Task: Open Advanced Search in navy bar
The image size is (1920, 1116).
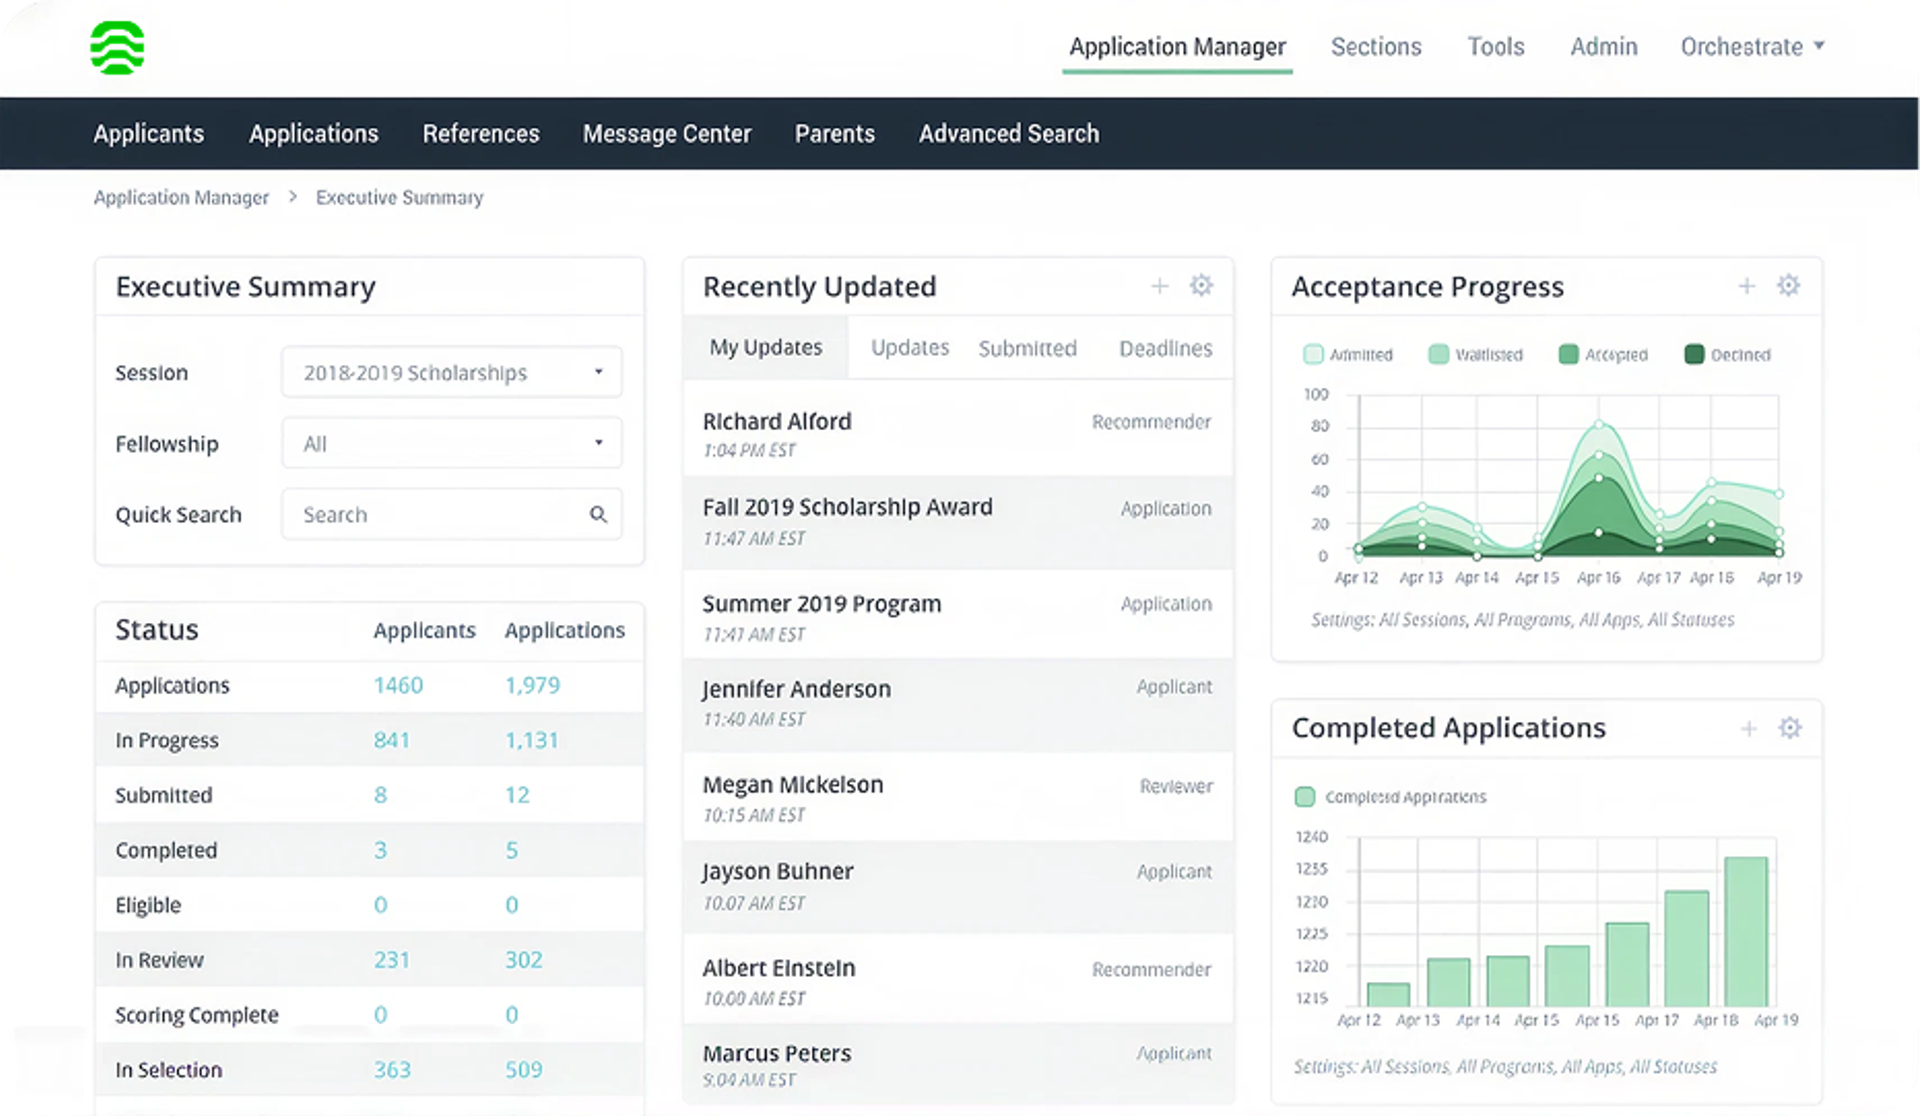Action: [x=1009, y=134]
